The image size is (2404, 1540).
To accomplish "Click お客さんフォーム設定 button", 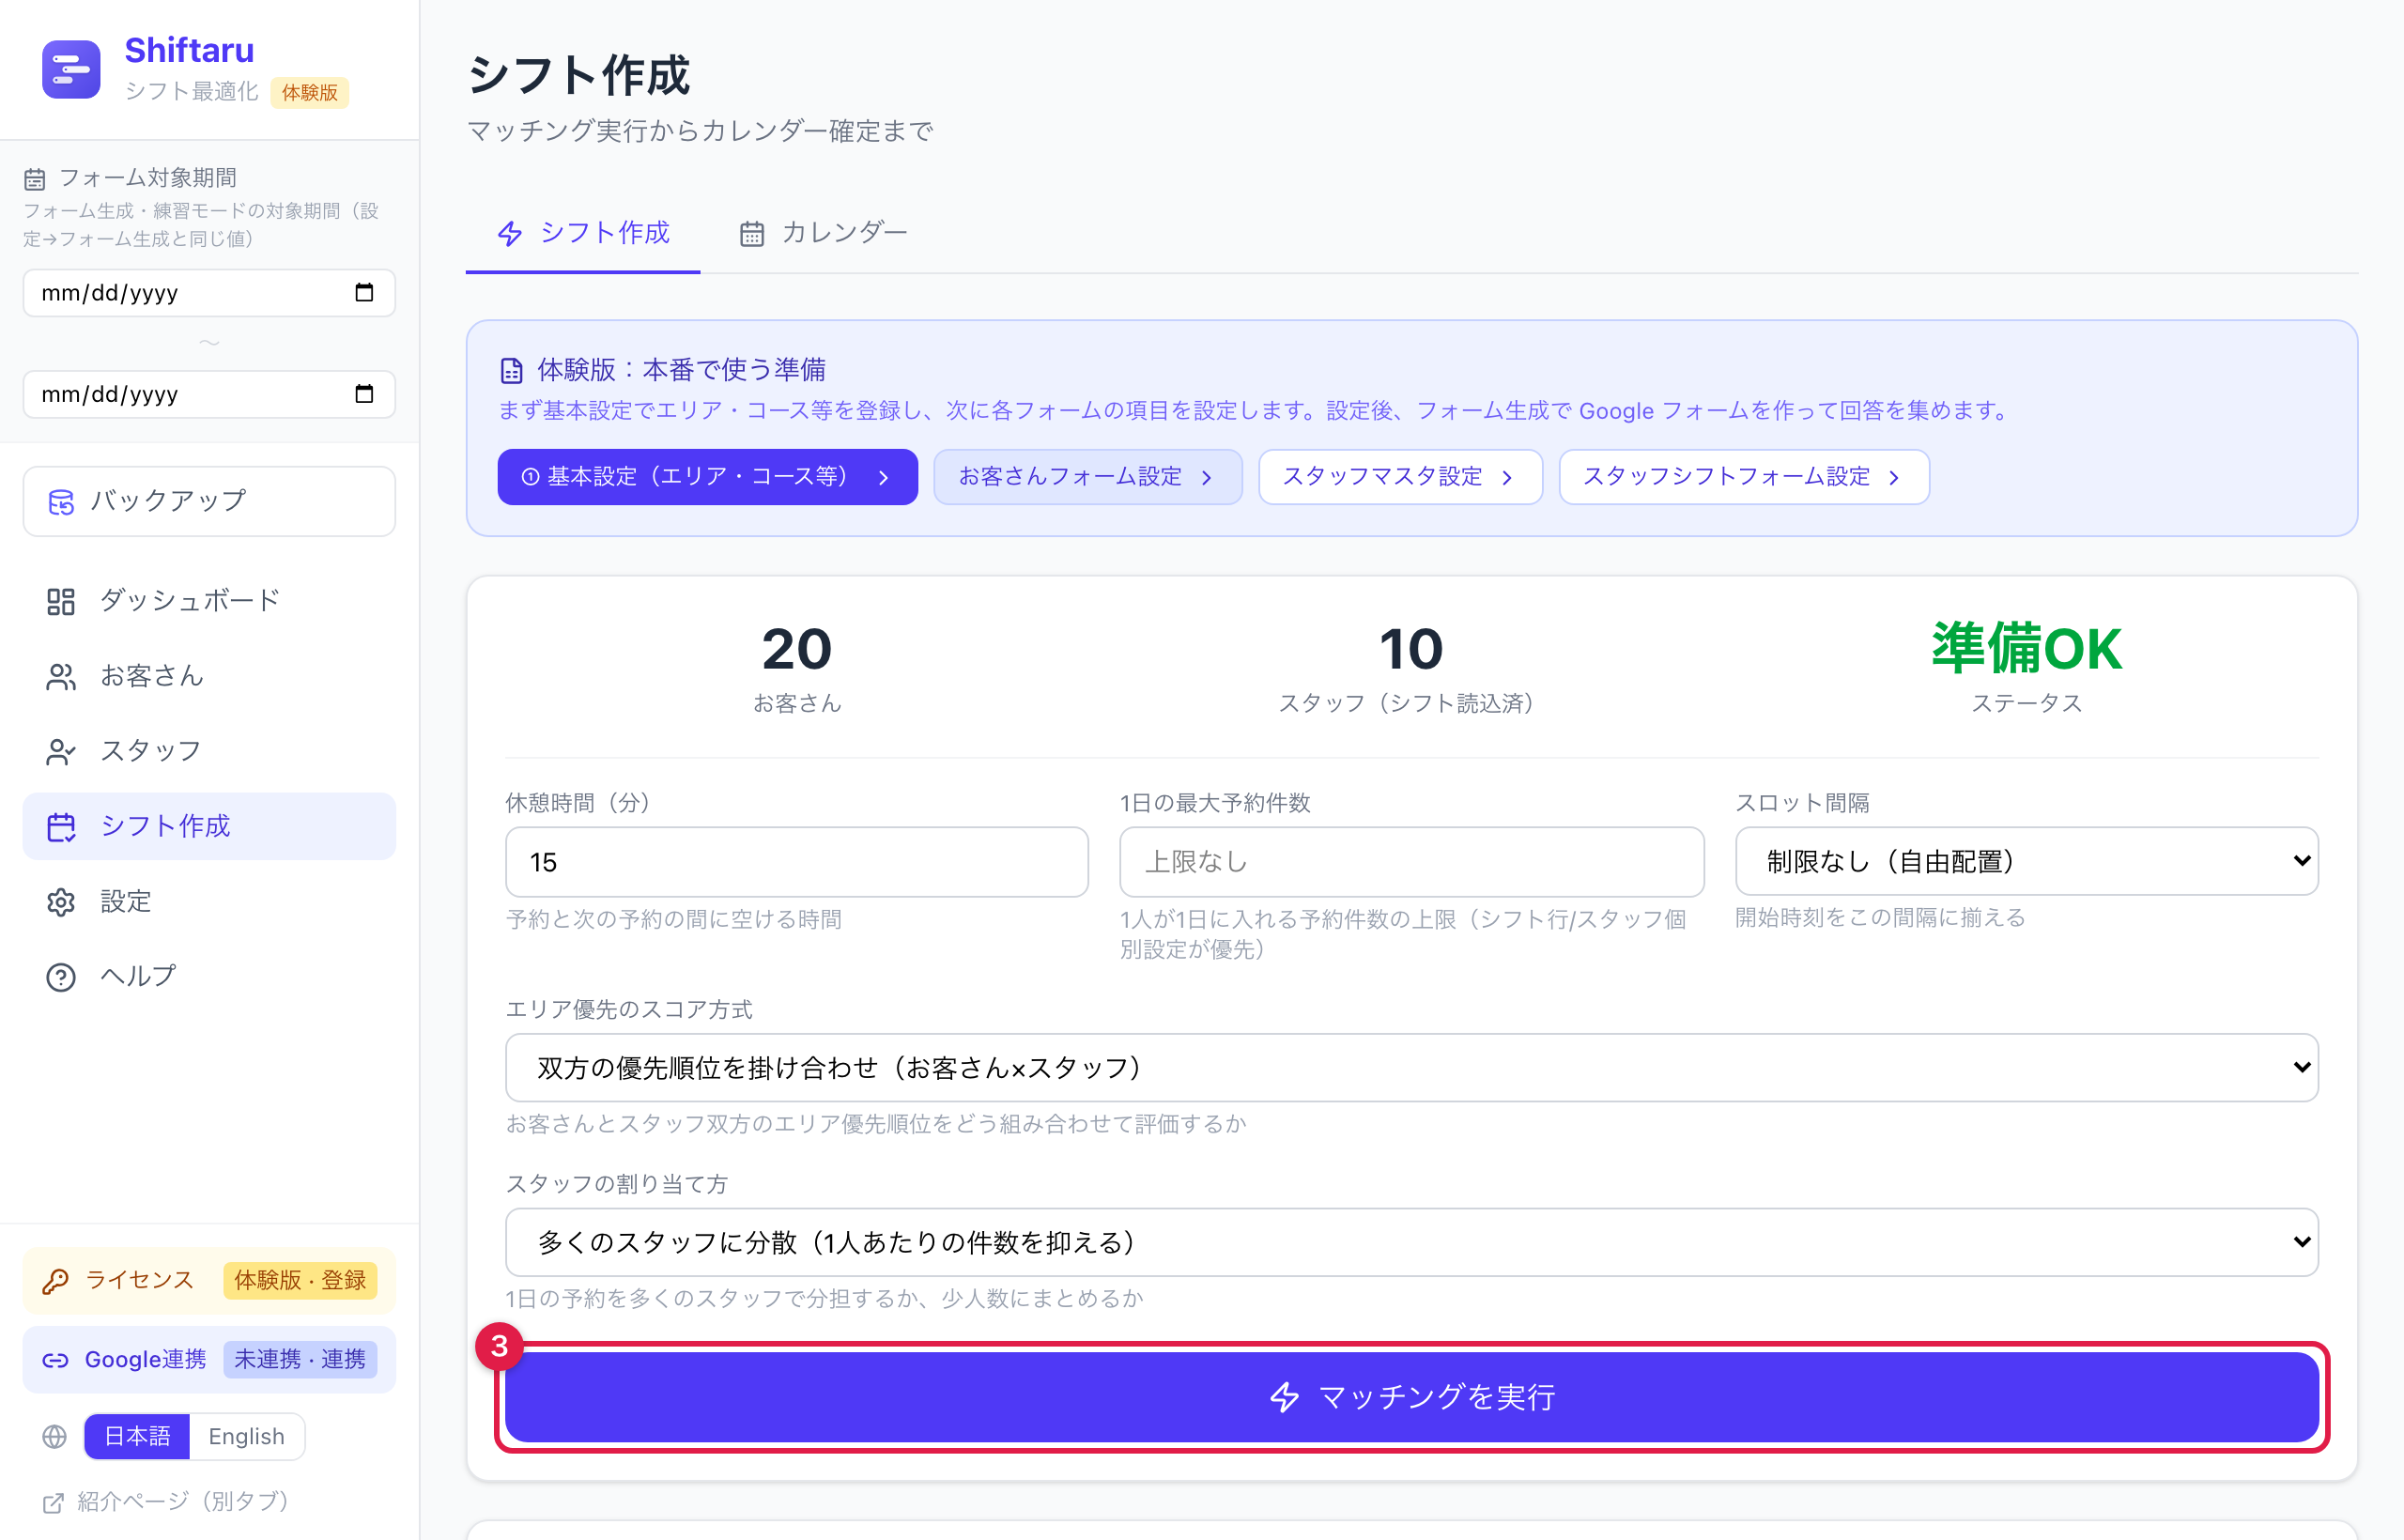I will tap(1087, 477).
